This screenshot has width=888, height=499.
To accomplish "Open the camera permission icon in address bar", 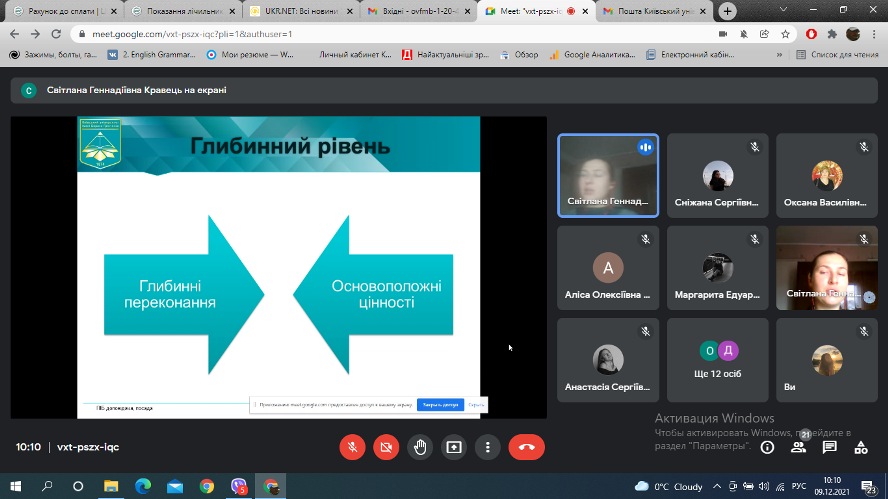I will 723,34.
